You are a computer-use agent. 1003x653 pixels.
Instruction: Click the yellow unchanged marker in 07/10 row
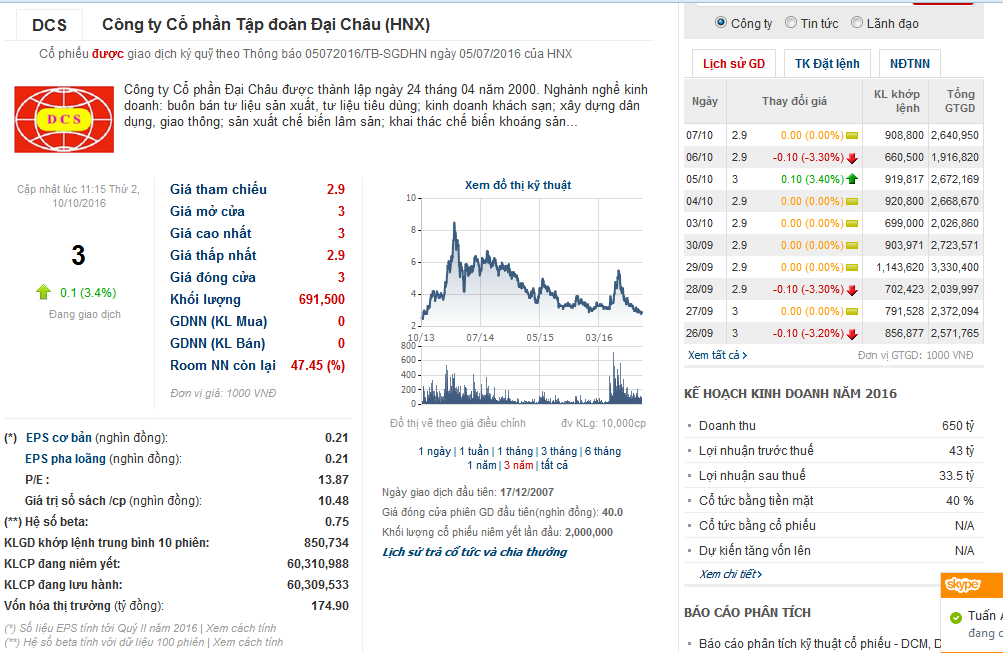pyautogui.click(x=852, y=136)
